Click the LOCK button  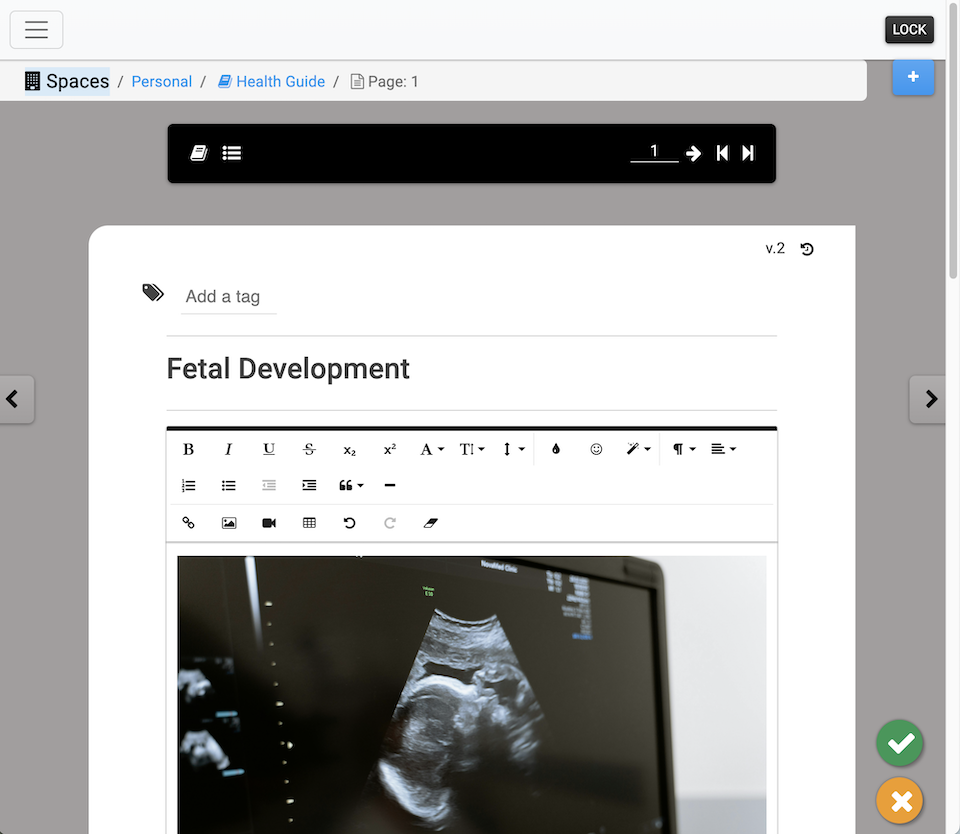909,29
